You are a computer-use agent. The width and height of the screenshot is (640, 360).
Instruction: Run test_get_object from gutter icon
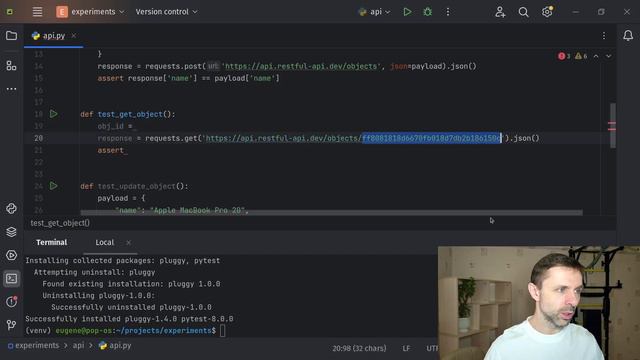click(53, 114)
